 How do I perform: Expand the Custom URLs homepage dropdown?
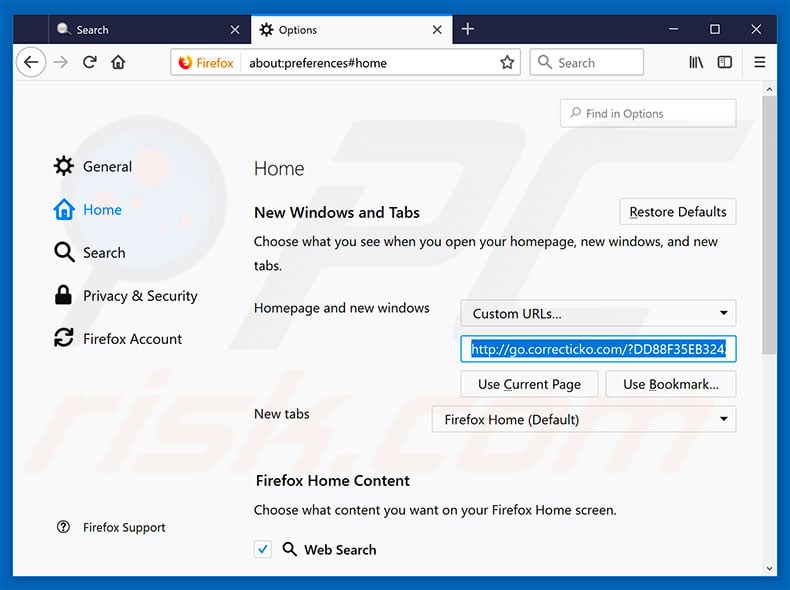coord(598,313)
